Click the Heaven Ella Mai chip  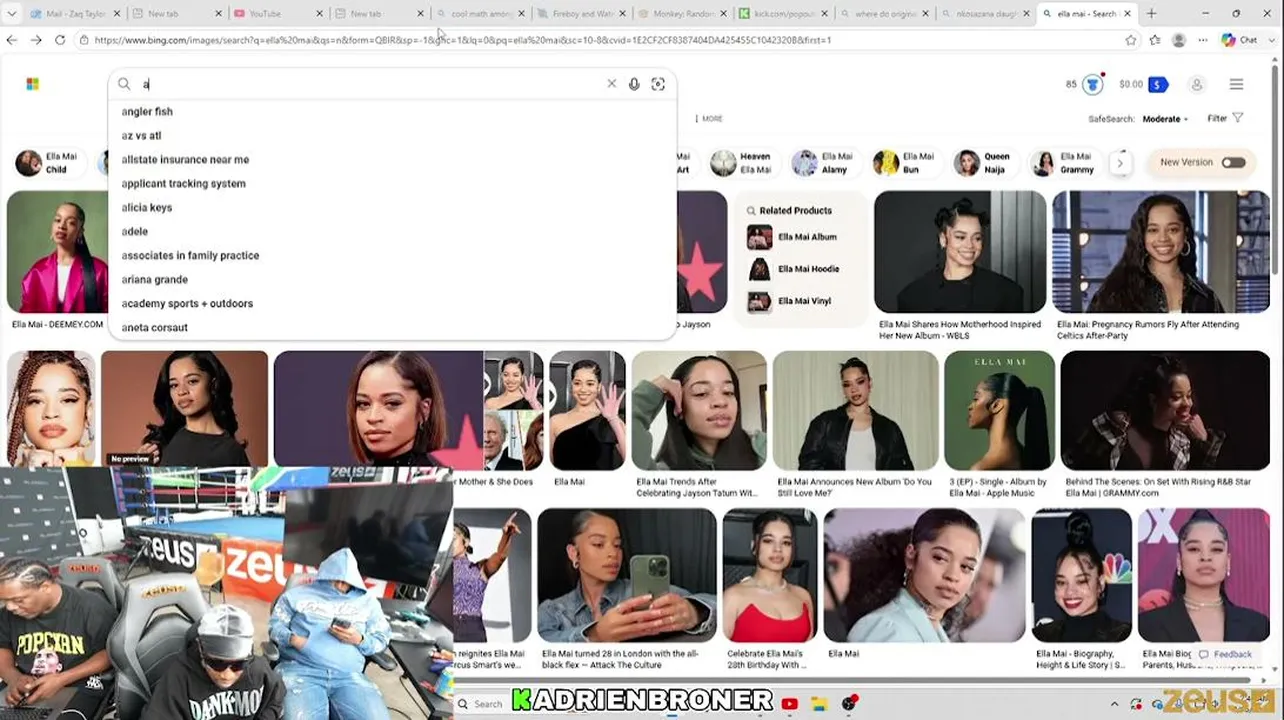741,163
